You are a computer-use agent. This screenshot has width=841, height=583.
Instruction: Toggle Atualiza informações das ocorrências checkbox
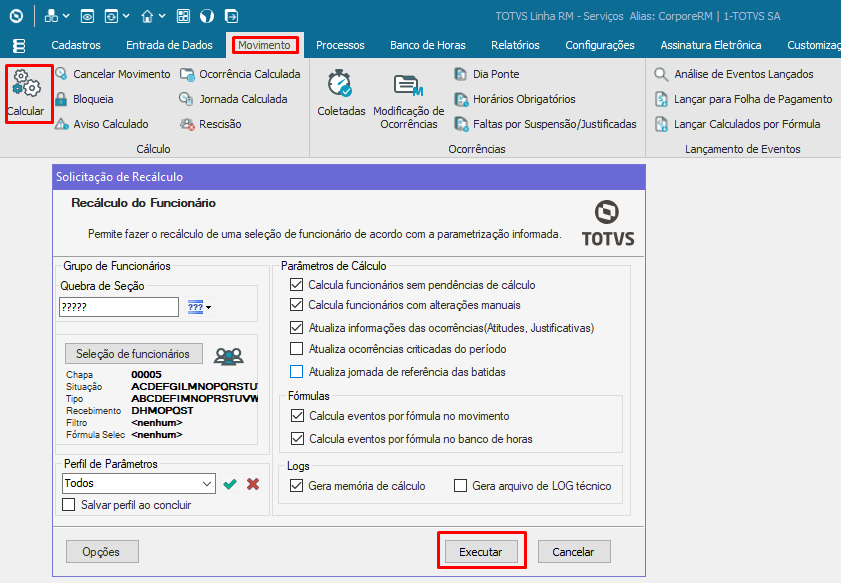296,327
